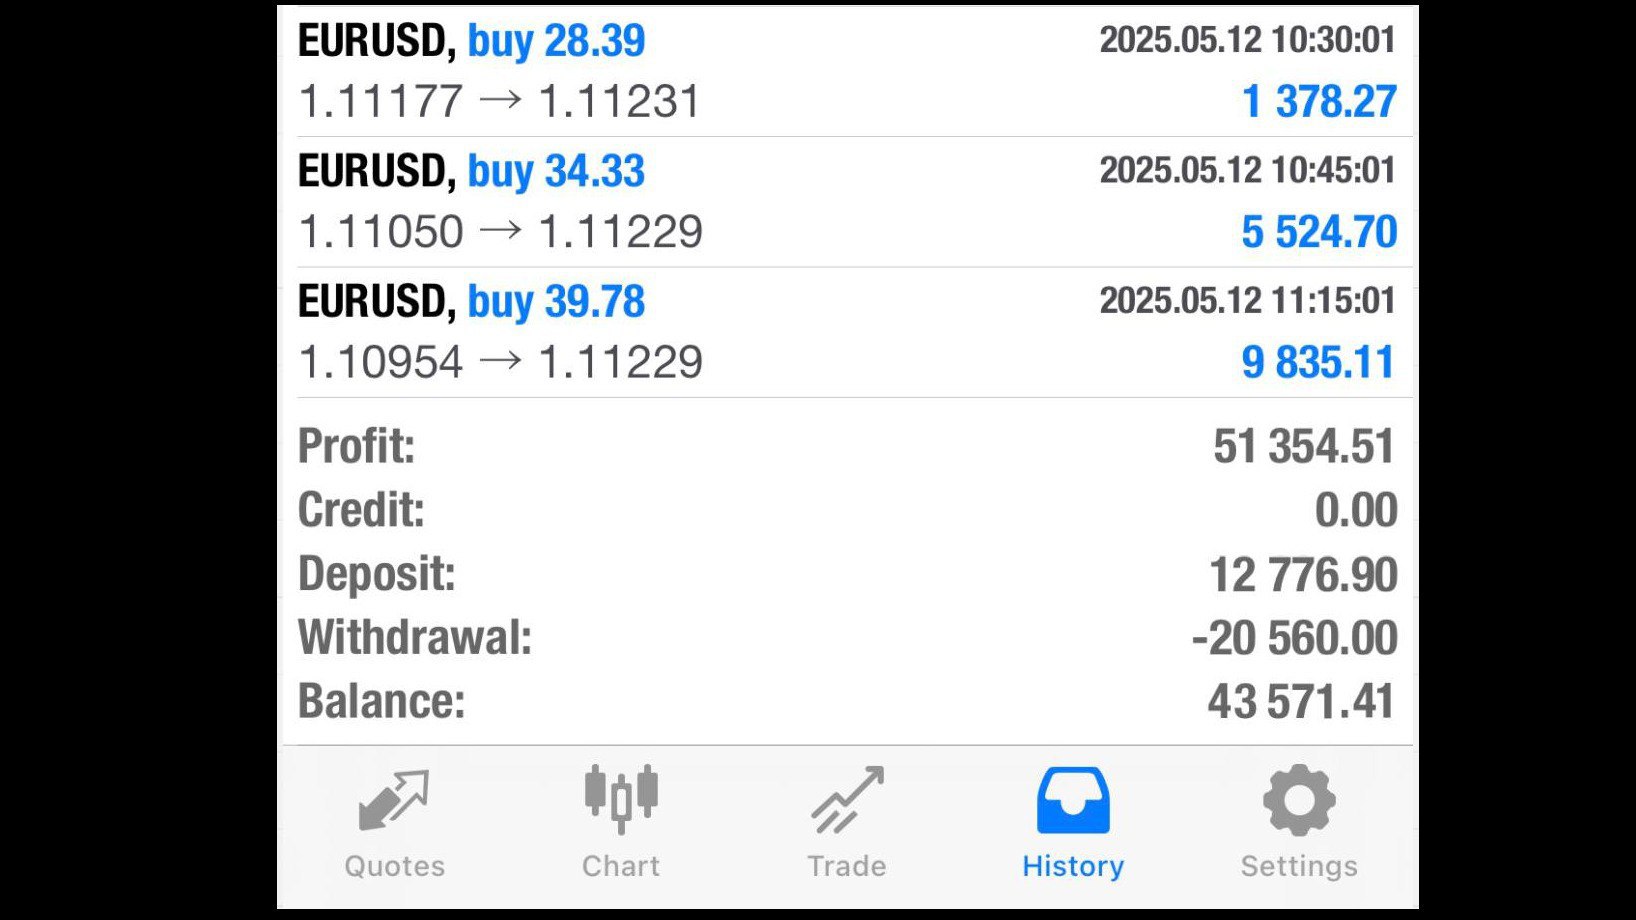Open the EURUSD buy 39.78 trade entry
This screenshot has height=920, width=1636.
pos(847,332)
